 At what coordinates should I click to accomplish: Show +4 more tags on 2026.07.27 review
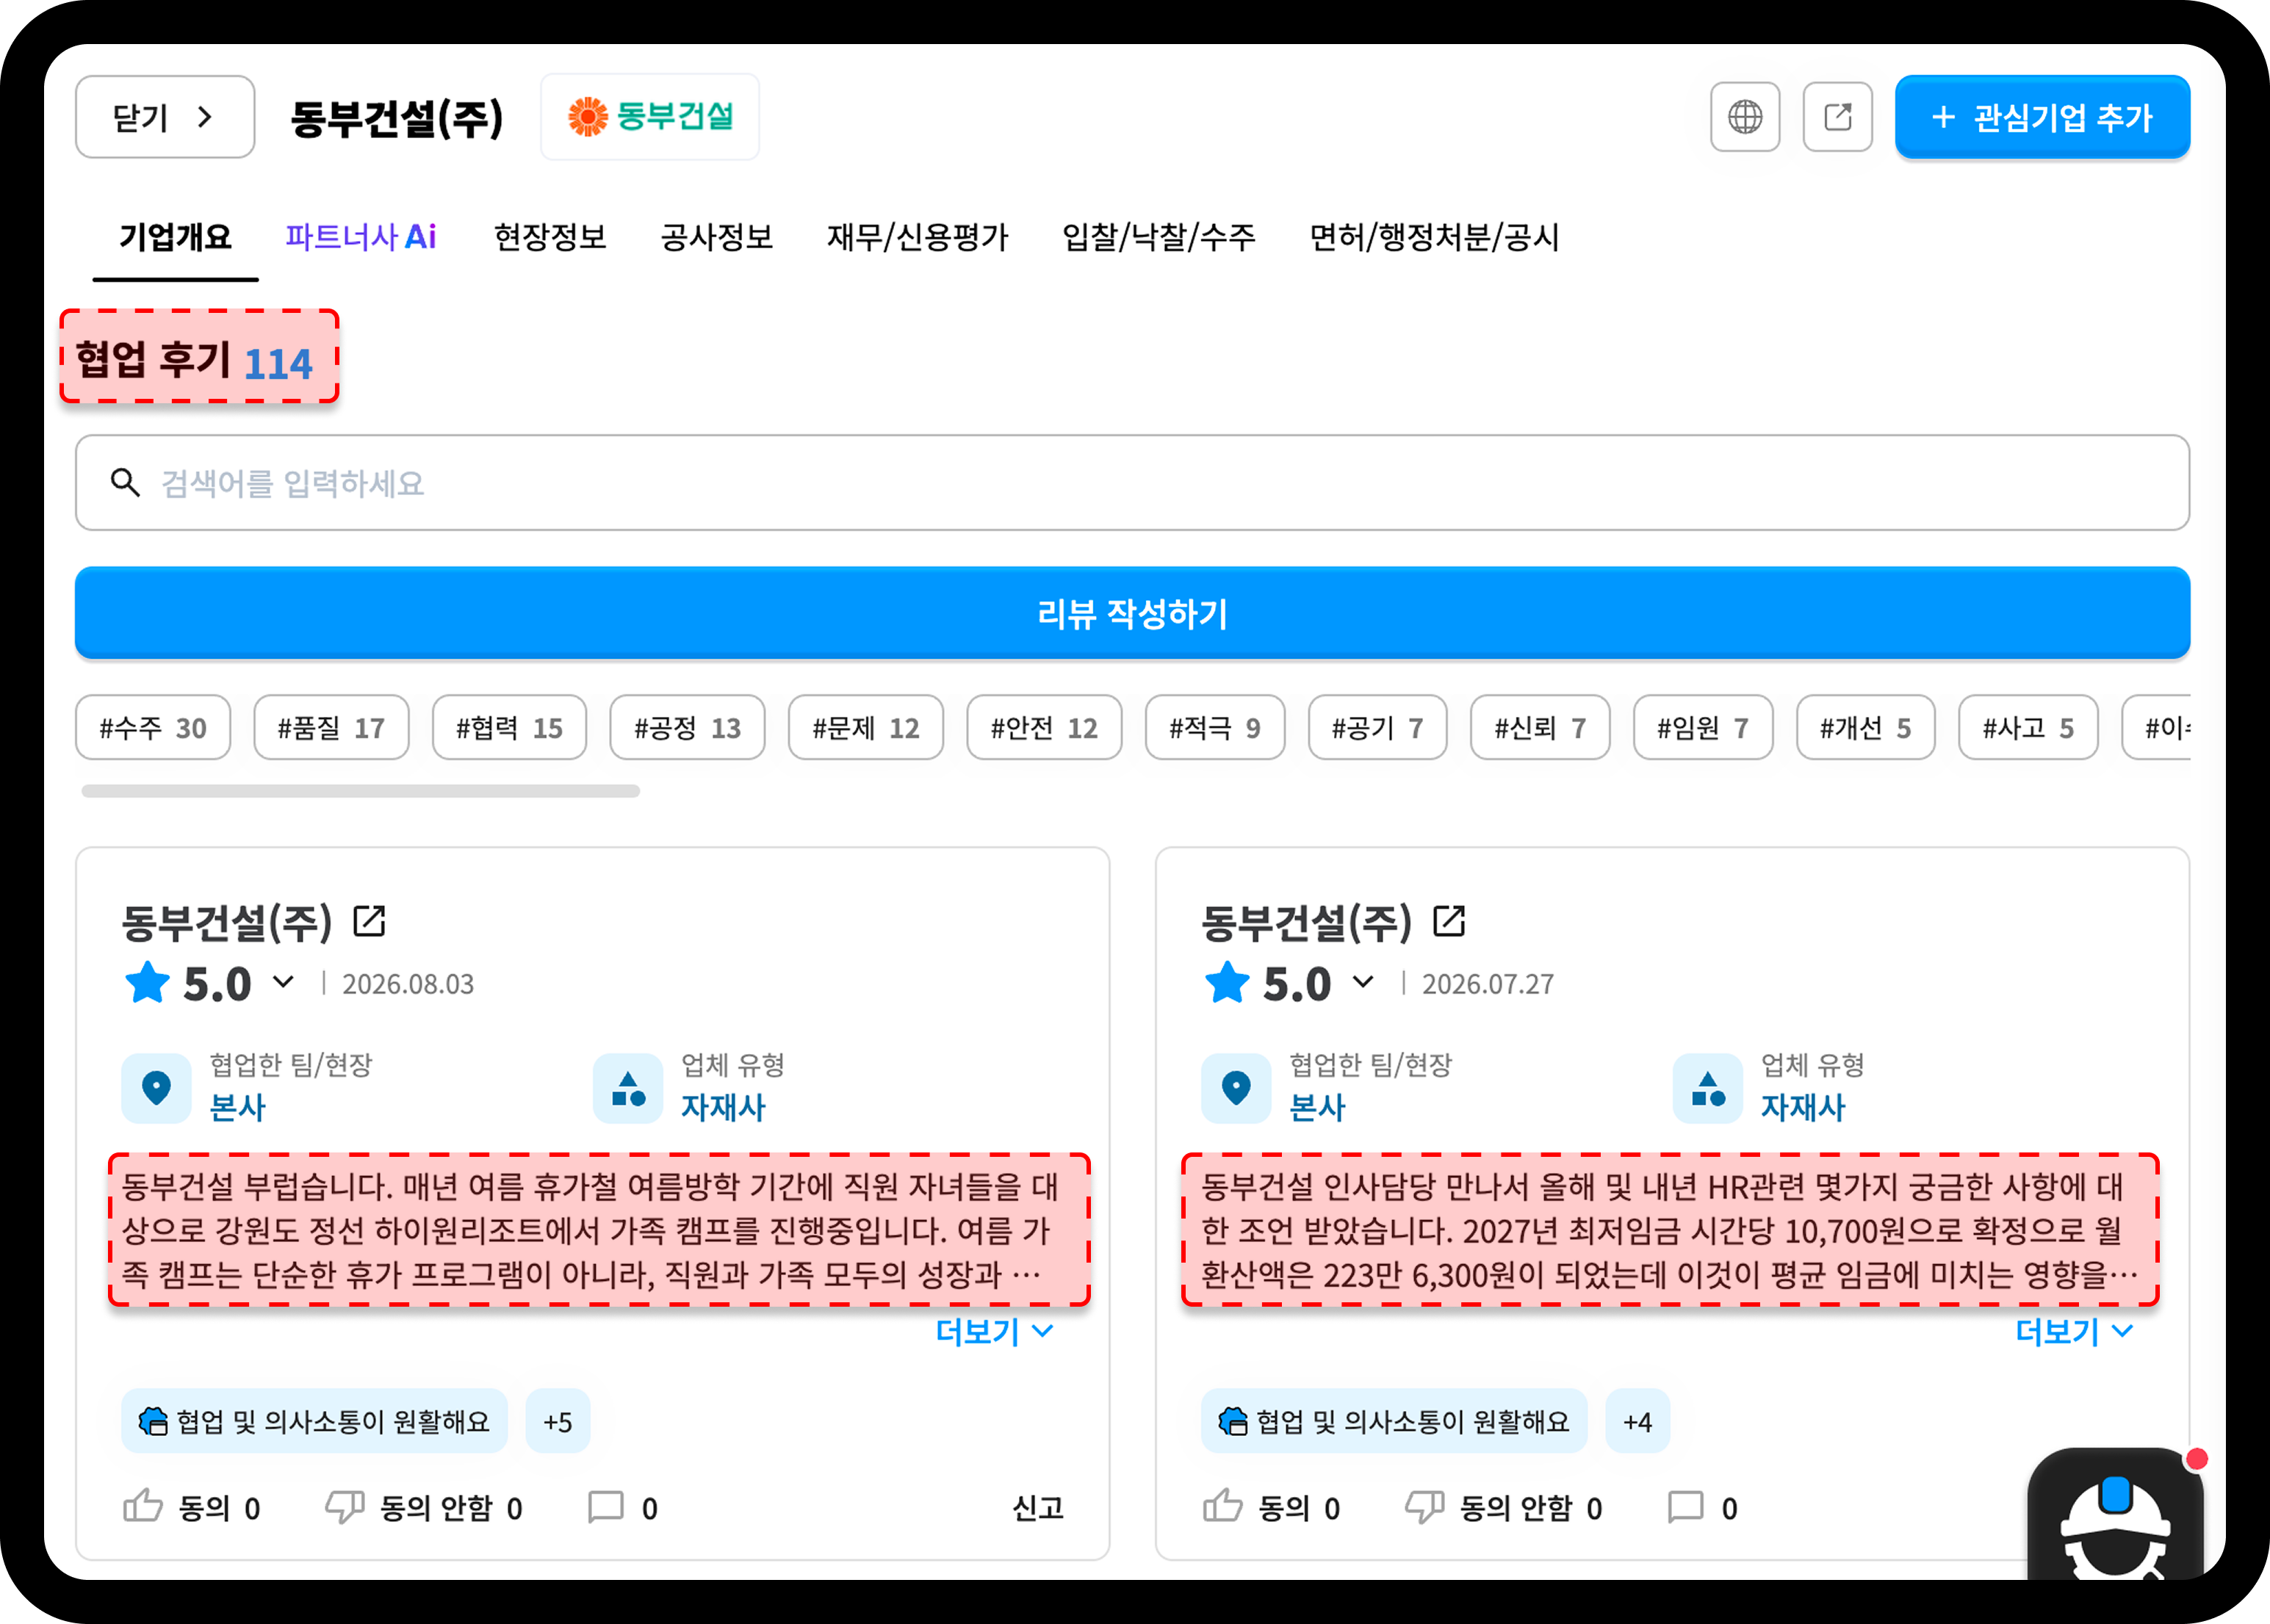pyautogui.click(x=1638, y=1421)
